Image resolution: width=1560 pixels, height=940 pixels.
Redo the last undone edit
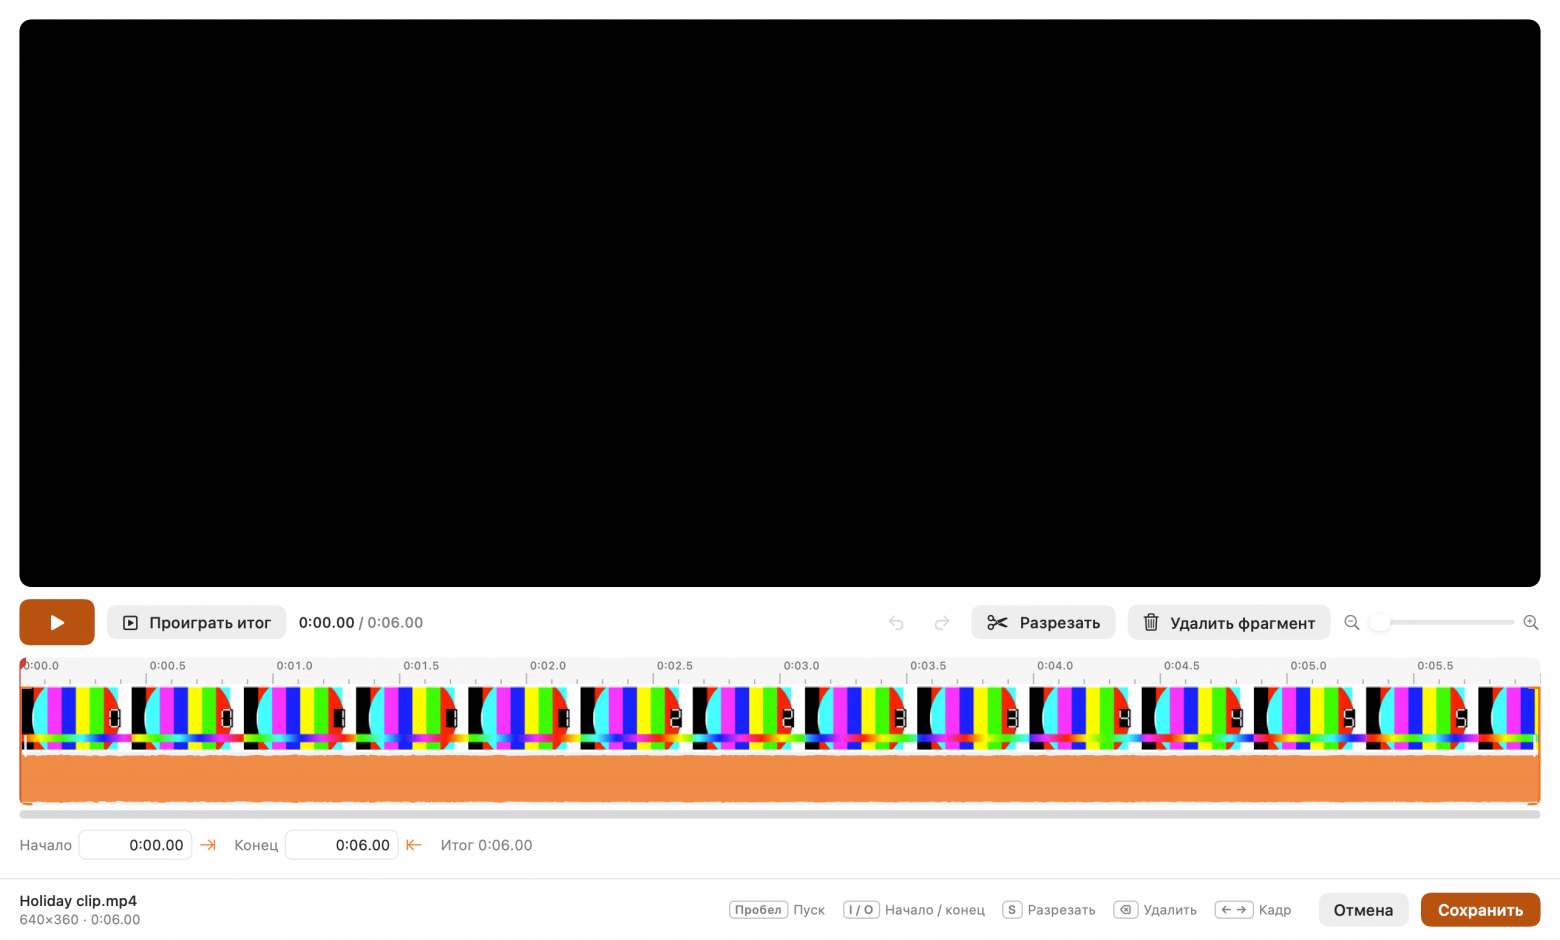[x=942, y=623]
